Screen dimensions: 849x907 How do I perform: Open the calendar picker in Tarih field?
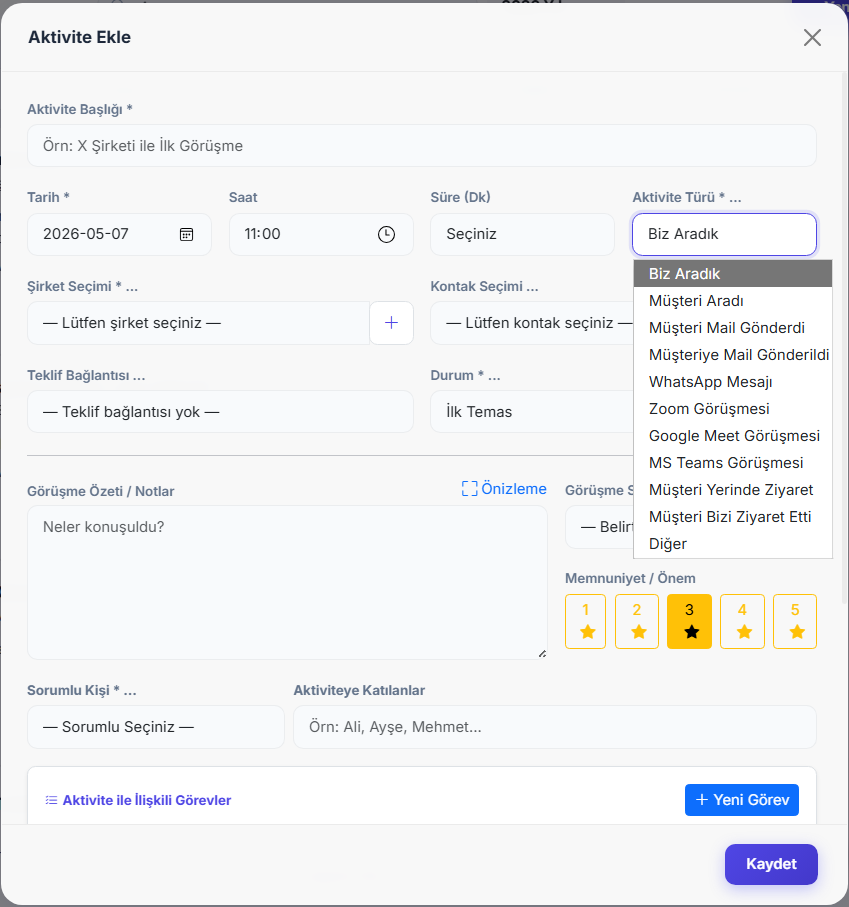point(186,234)
